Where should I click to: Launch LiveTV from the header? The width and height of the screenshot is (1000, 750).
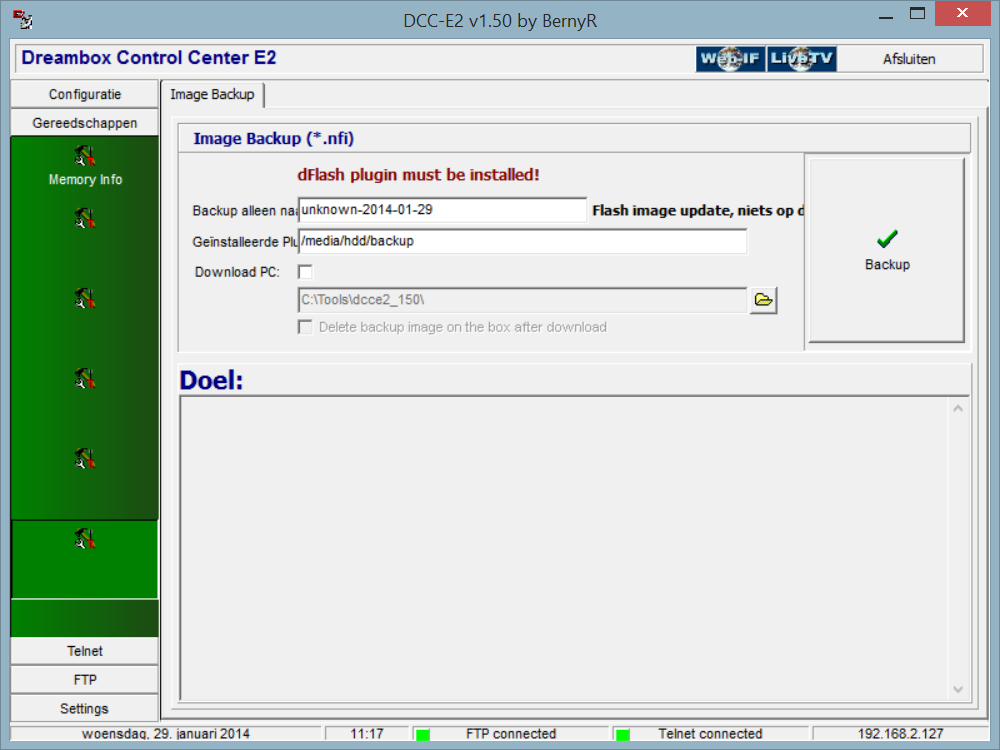pyautogui.click(x=802, y=59)
